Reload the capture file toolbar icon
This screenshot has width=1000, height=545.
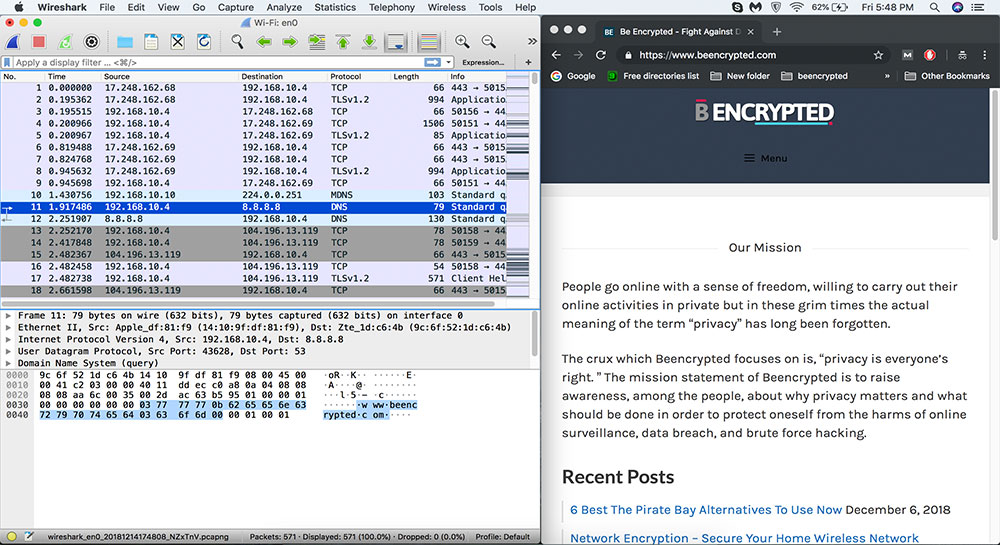pyautogui.click(x=203, y=42)
